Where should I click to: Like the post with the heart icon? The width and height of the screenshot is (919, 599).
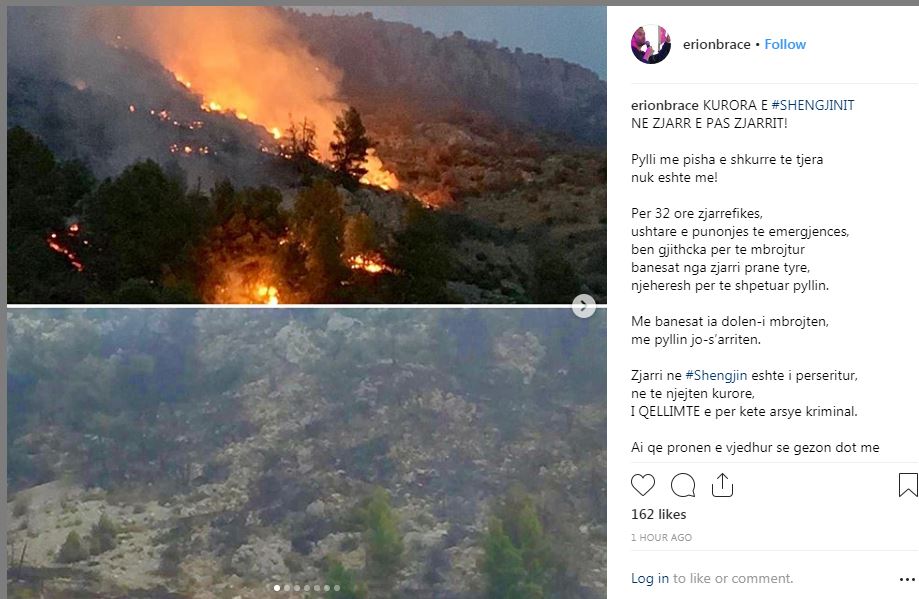(642, 485)
